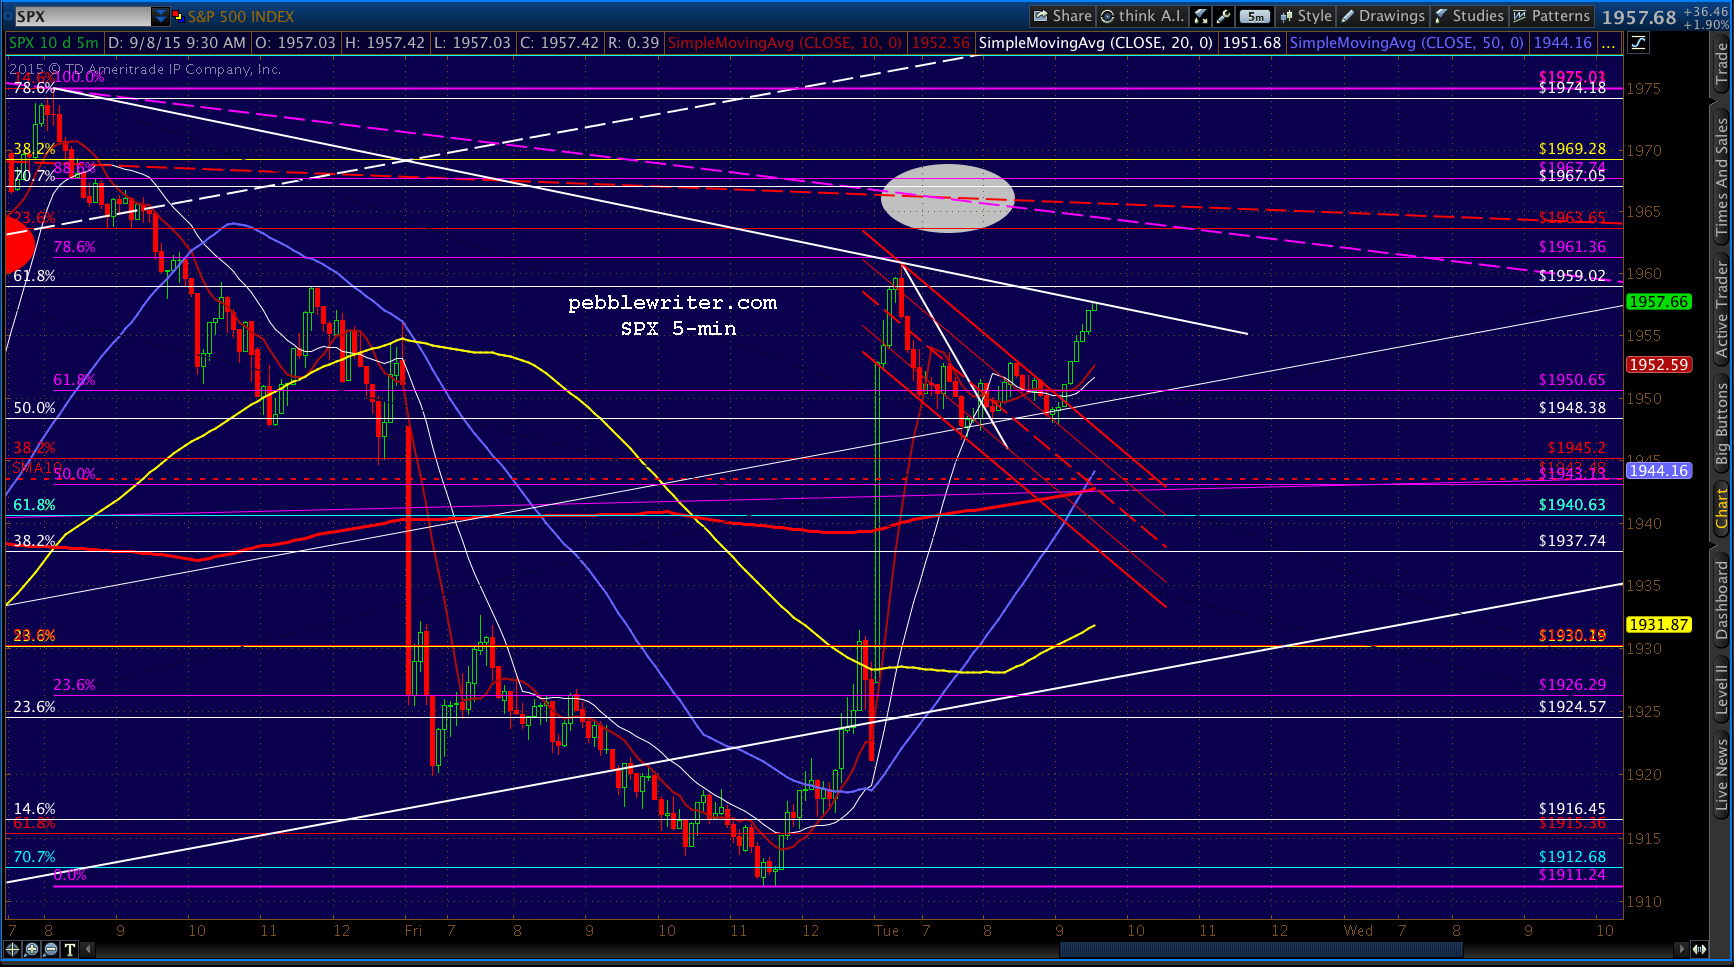Click the SPX symbol input field

click(81, 17)
